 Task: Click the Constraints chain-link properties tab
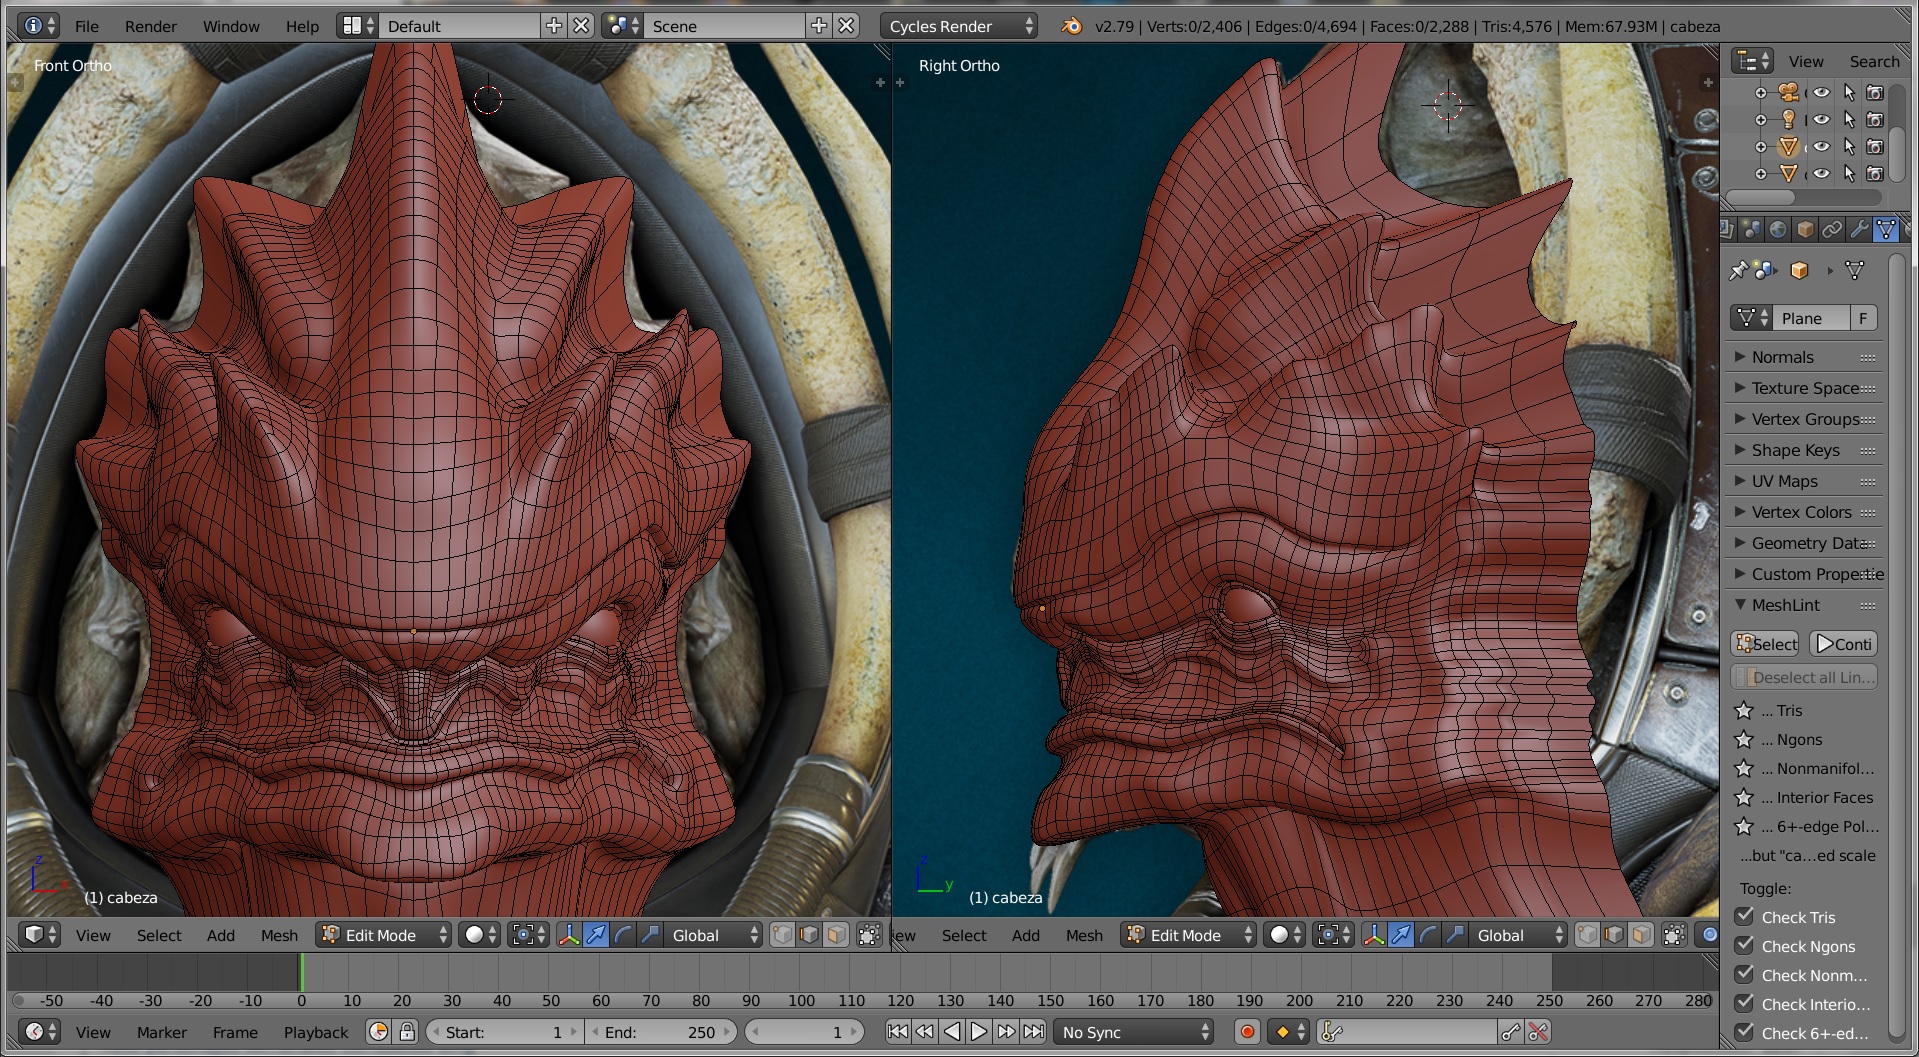click(1831, 230)
